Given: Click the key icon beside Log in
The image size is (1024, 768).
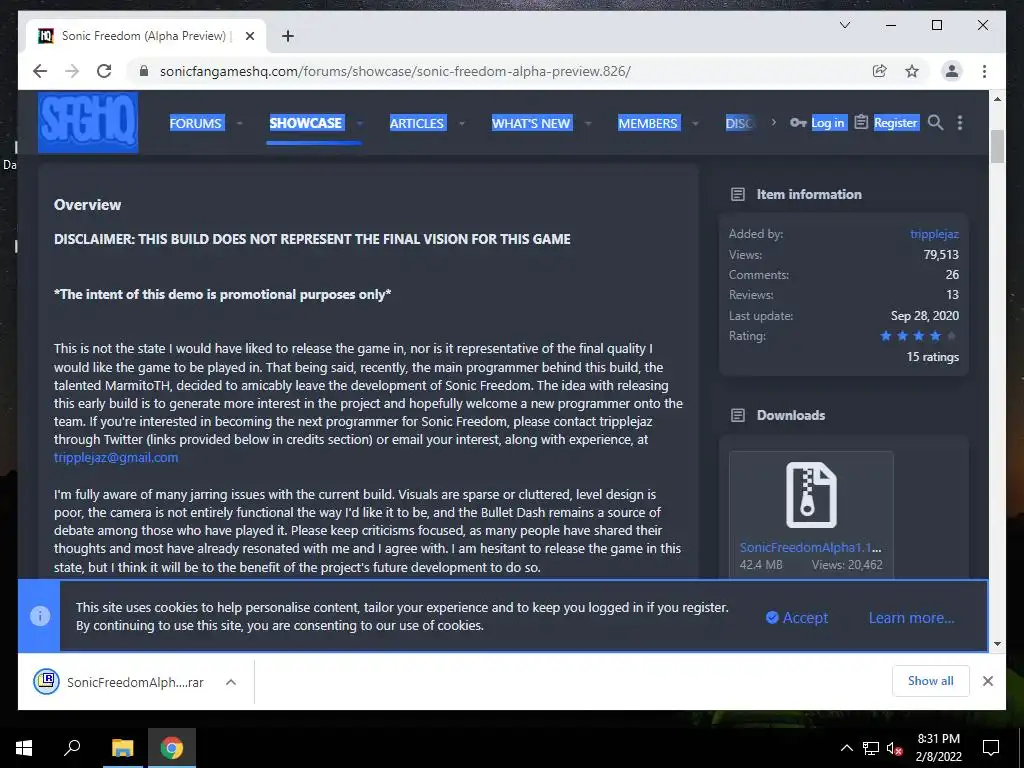Looking at the screenshot, I should coord(797,123).
